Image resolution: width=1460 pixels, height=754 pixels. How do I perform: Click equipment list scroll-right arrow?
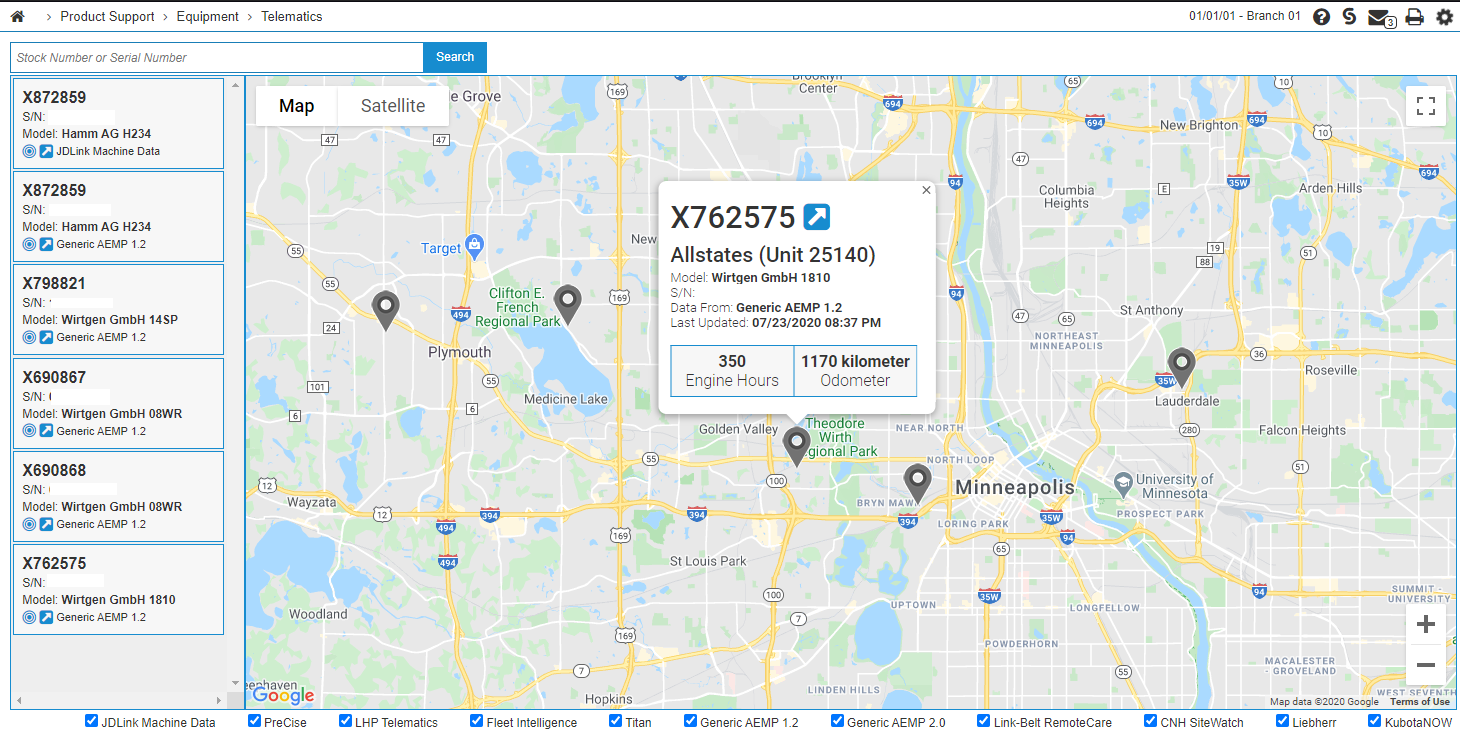(217, 700)
